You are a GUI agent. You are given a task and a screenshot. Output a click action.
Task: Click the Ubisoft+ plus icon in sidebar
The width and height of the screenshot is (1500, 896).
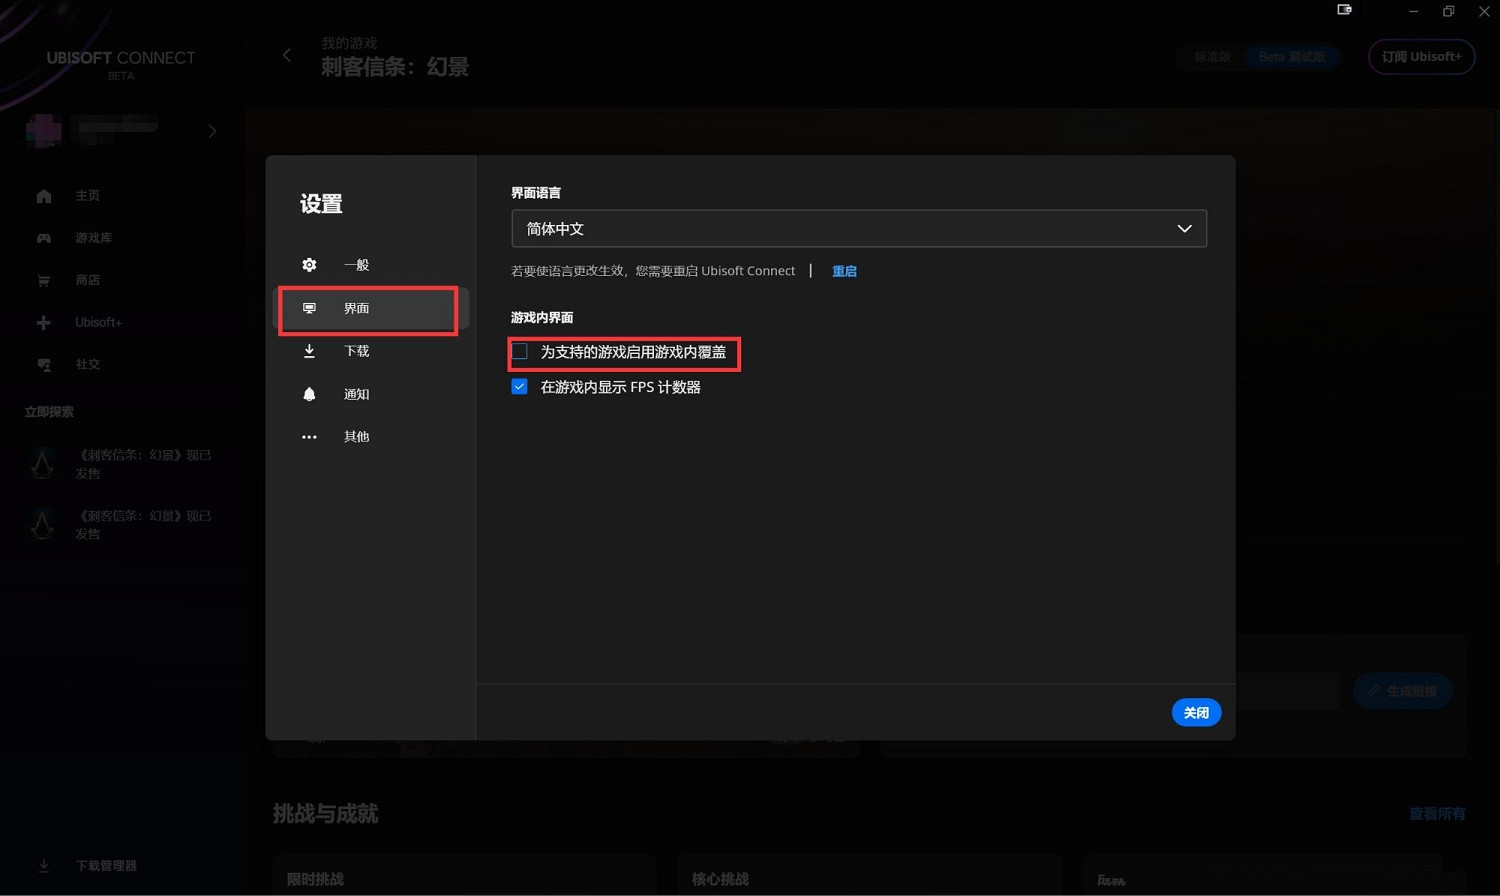coord(44,323)
